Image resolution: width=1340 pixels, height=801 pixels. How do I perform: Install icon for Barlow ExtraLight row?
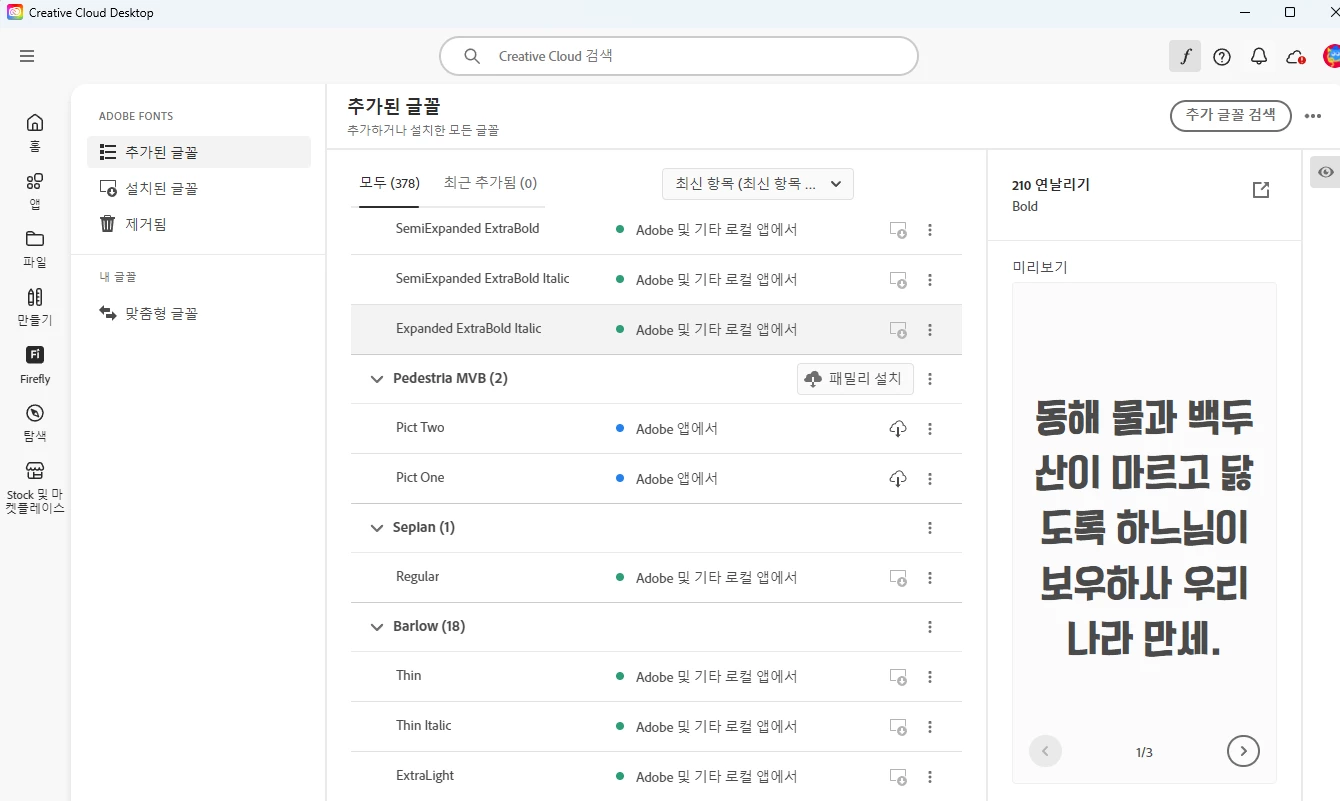(898, 777)
